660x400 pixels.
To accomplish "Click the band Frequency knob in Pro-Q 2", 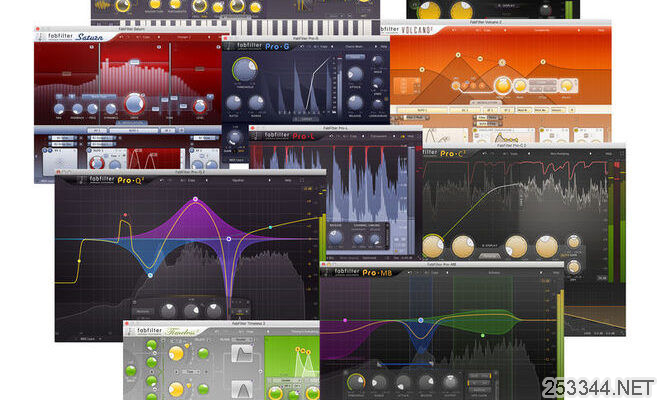I will point(168,311).
